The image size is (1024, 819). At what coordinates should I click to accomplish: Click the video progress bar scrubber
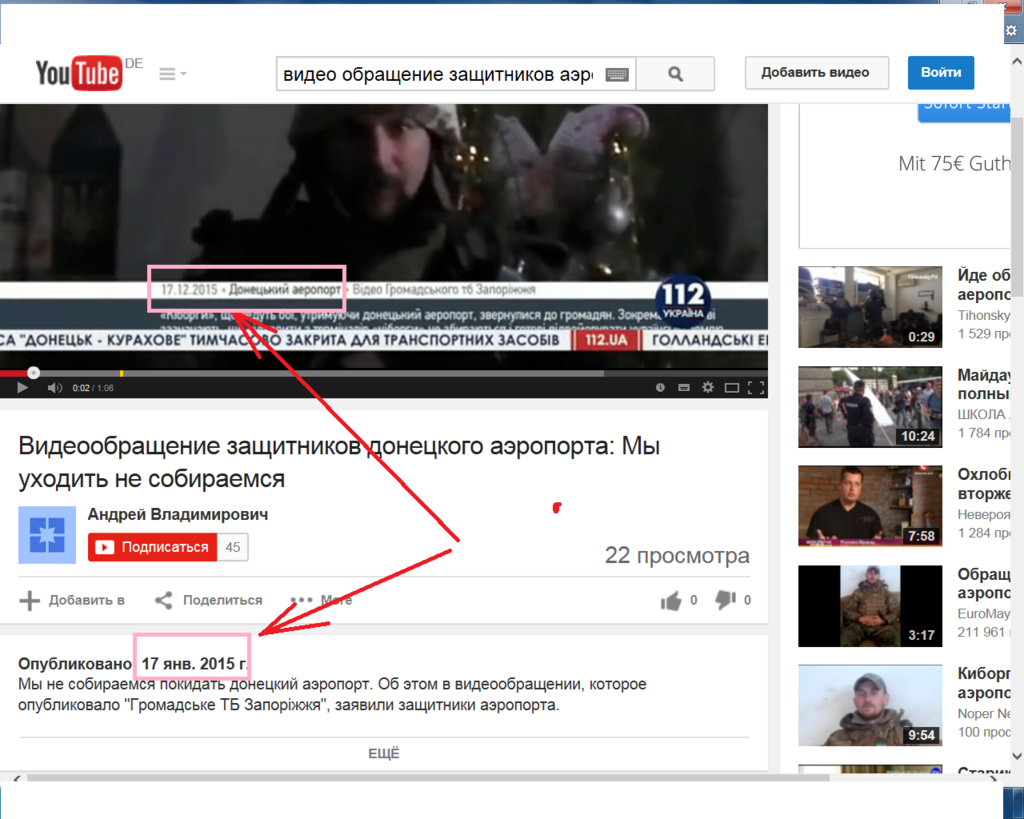(33, 373)
